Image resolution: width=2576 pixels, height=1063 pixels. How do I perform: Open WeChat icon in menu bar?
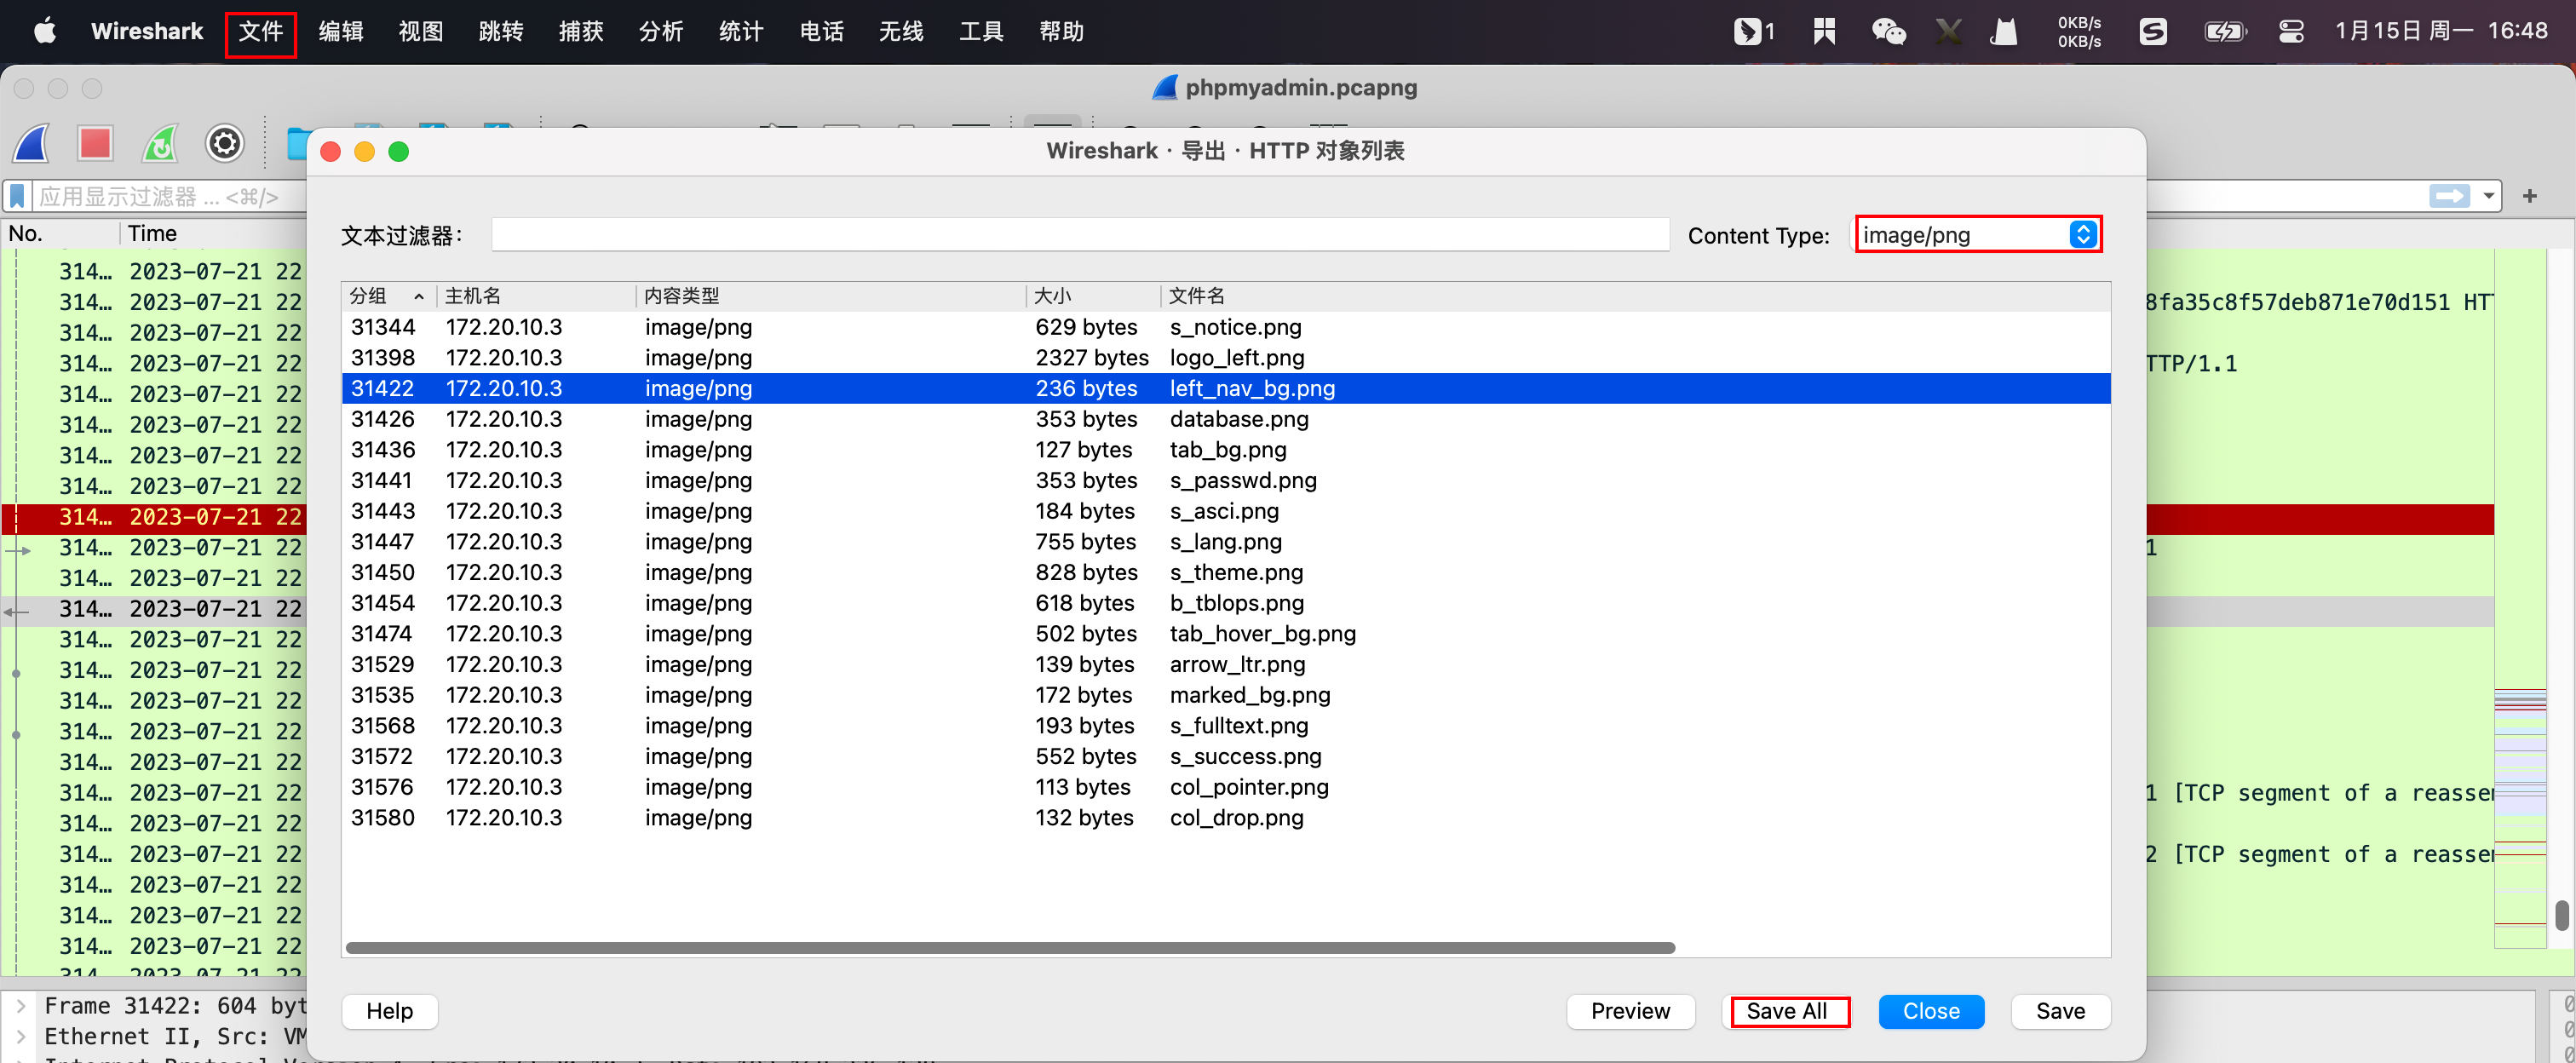click(1888, 31)
